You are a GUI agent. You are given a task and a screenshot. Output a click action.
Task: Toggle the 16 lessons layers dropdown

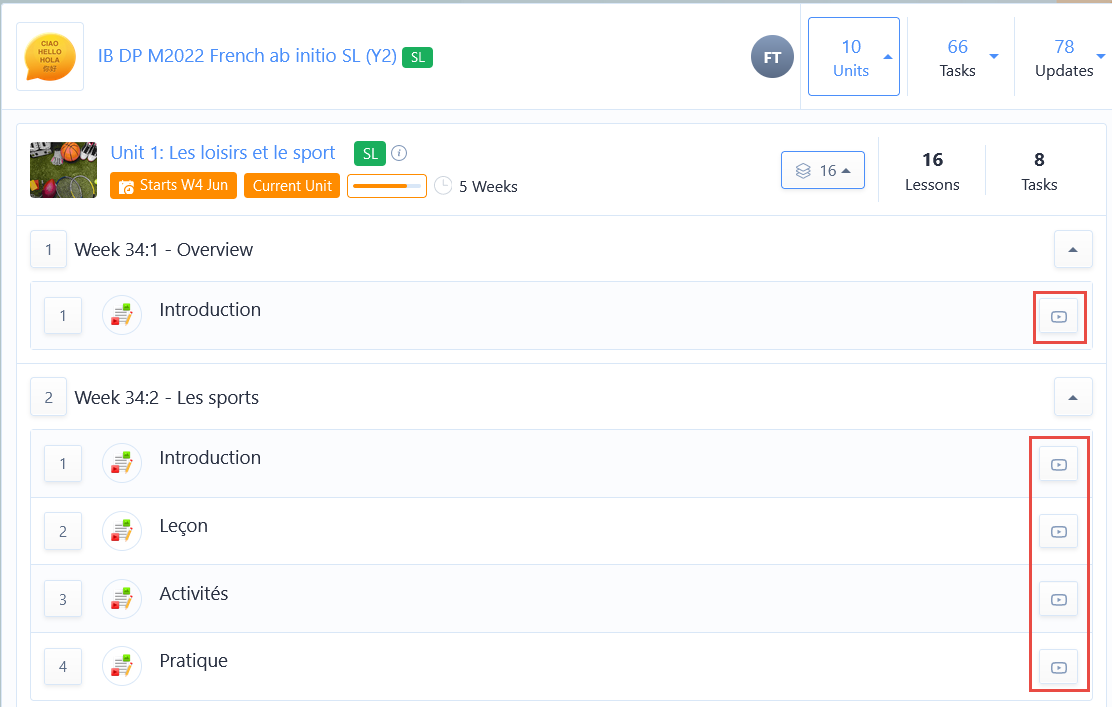tap(823, 170)
